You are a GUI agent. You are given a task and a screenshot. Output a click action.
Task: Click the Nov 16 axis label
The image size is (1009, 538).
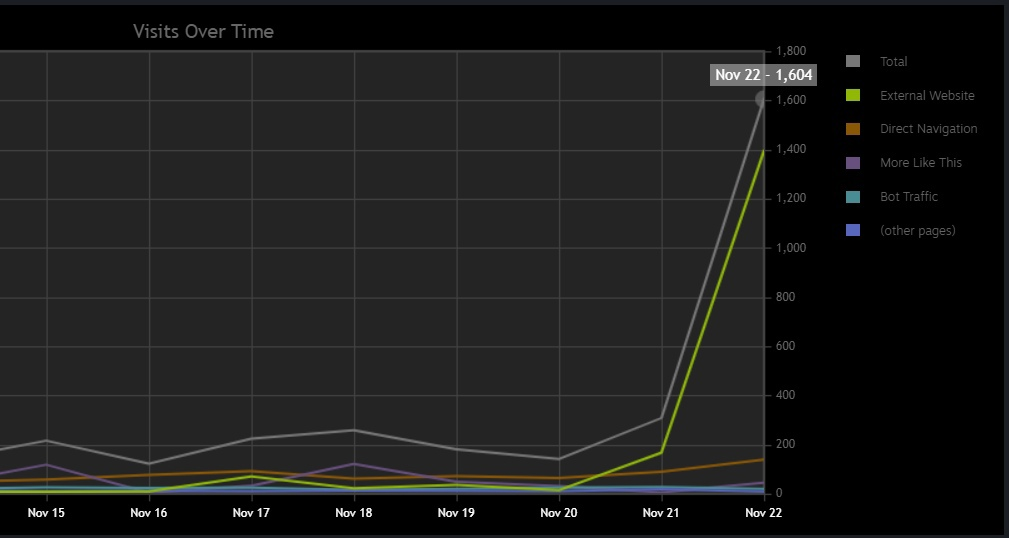pos(149,513)
